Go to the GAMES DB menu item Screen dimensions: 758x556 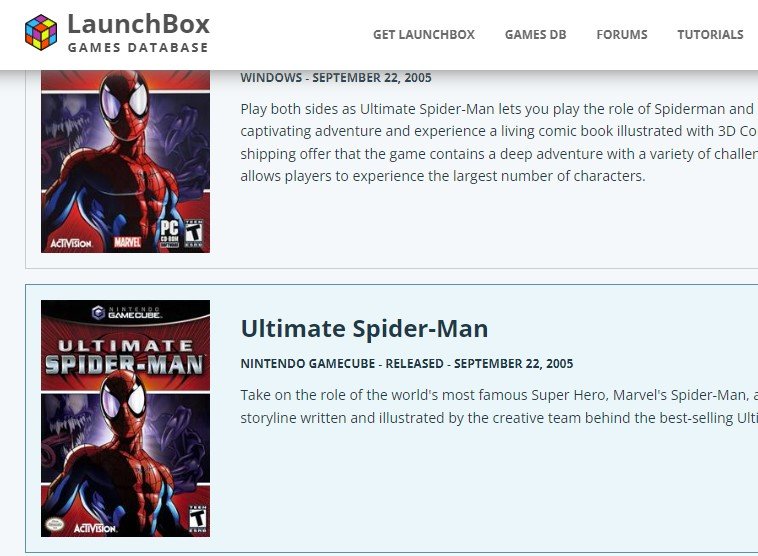click(x=535, y=35)
